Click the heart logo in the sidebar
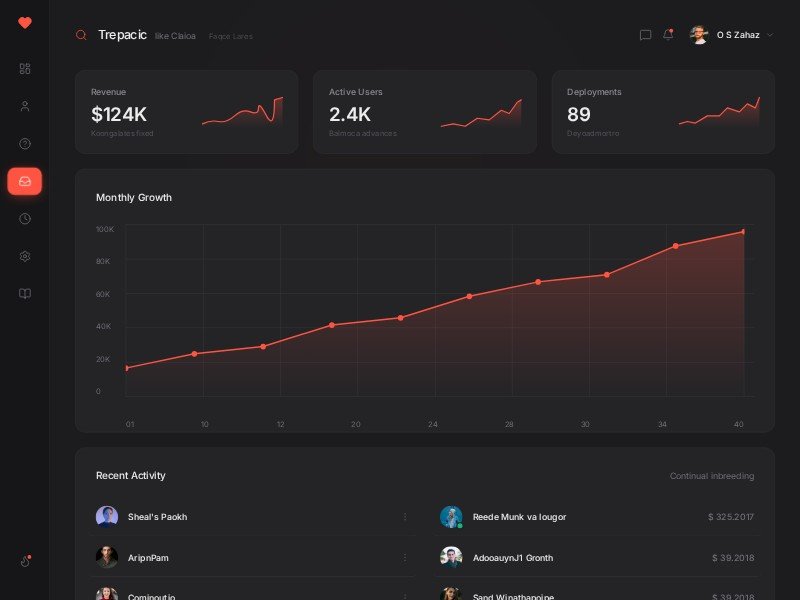 (x=25, y=23)
